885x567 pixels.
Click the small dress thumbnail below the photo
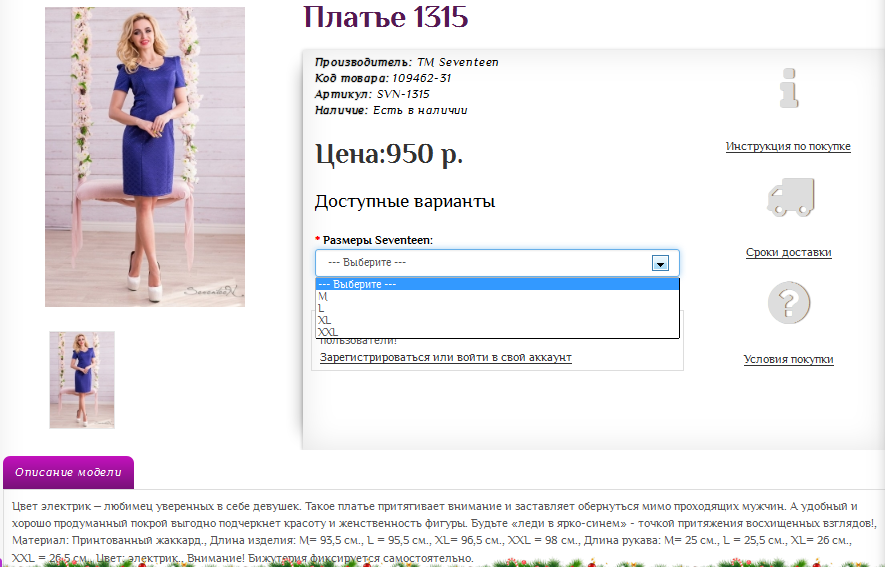[82, 380]
